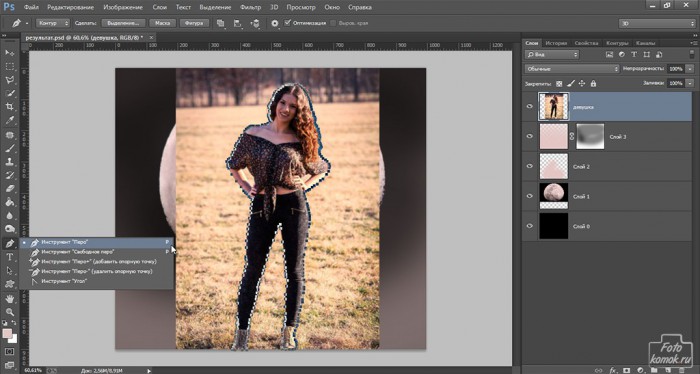Select the Lasso tool

pos(9,79)
